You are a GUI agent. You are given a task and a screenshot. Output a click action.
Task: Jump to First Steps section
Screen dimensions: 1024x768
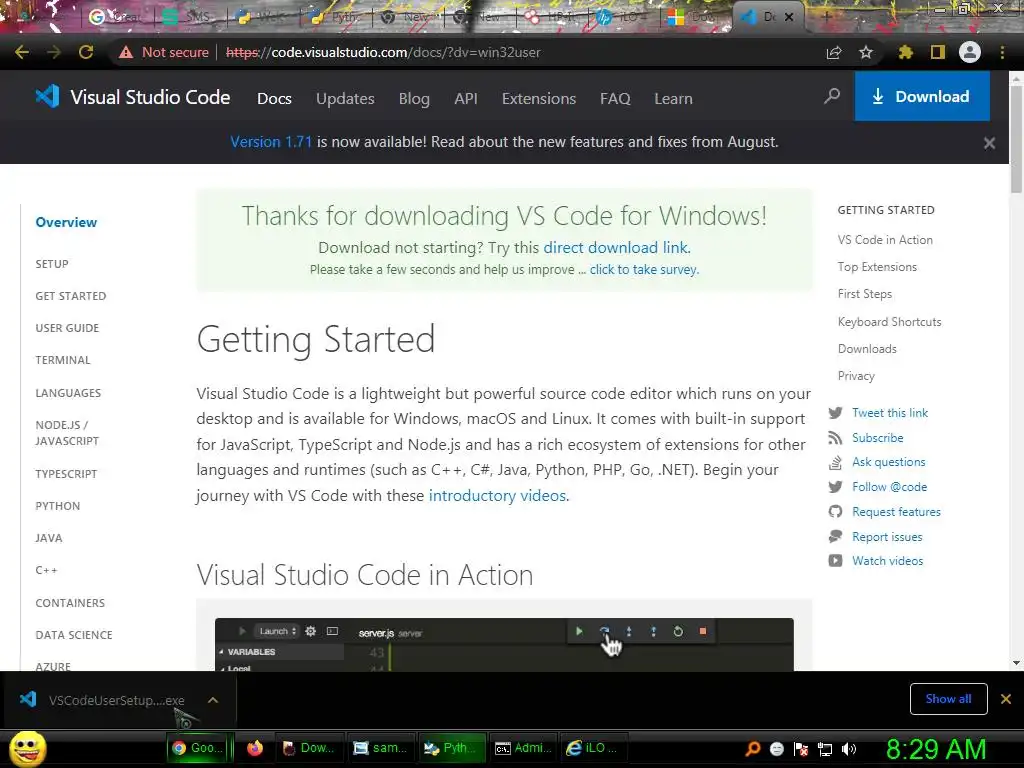tap(865, 294)
